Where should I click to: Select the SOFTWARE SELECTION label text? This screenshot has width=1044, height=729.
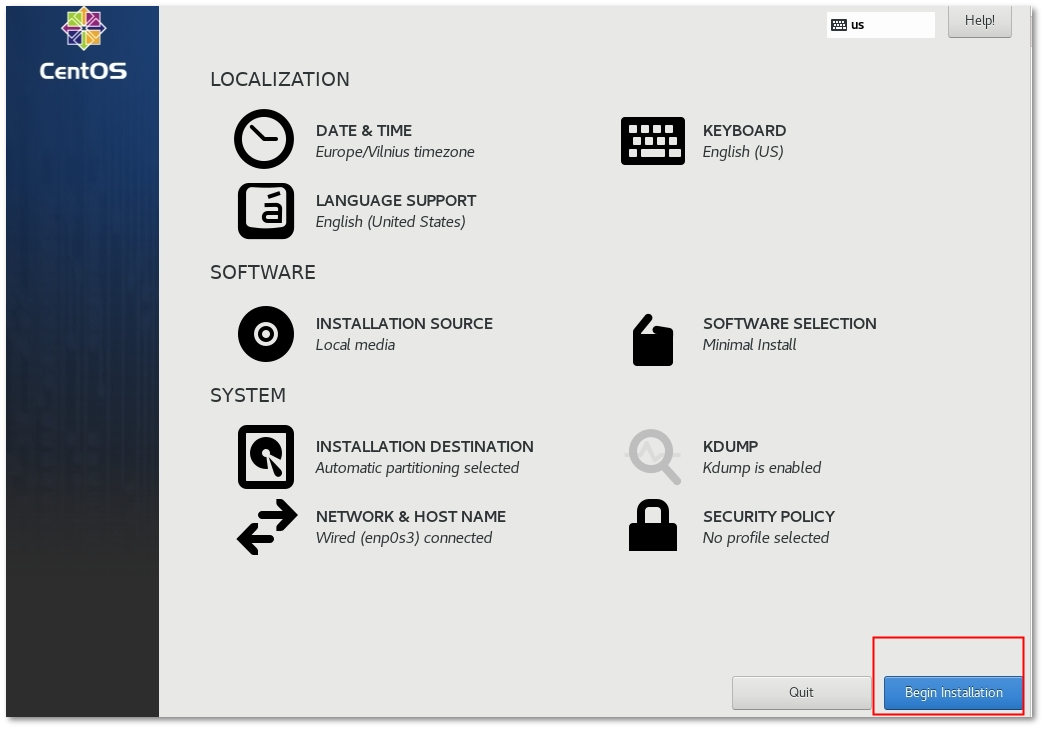789,324
